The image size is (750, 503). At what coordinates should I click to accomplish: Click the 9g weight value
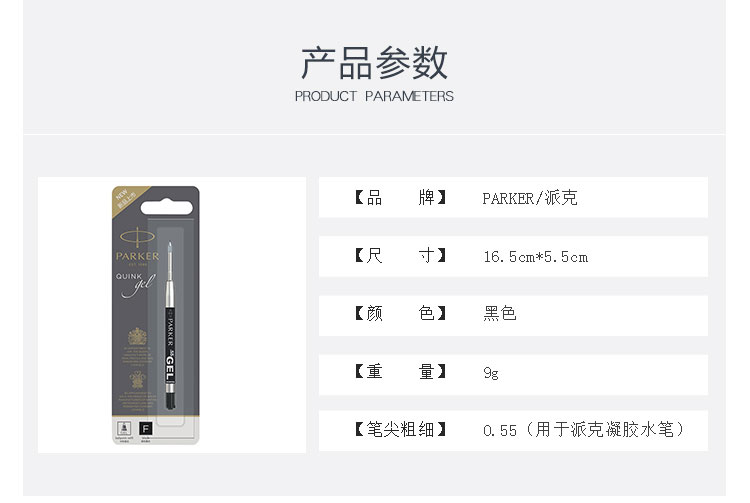[491, 373]
